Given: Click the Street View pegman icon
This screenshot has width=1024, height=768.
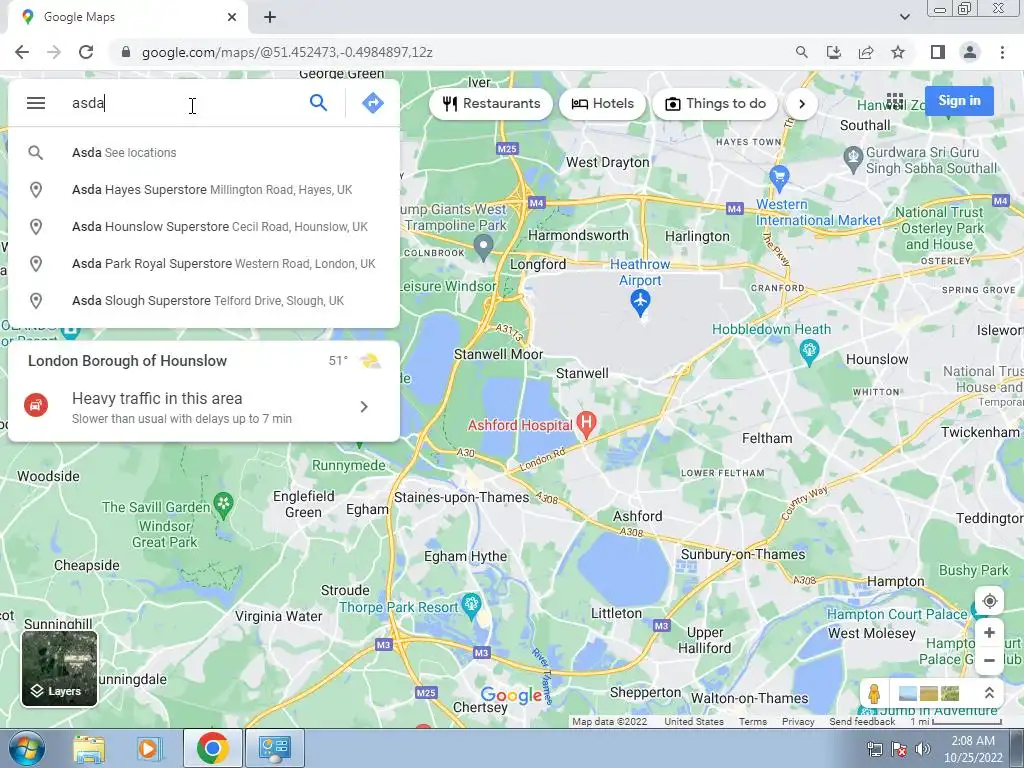Looking at the screenshot, I should [874, 694].
